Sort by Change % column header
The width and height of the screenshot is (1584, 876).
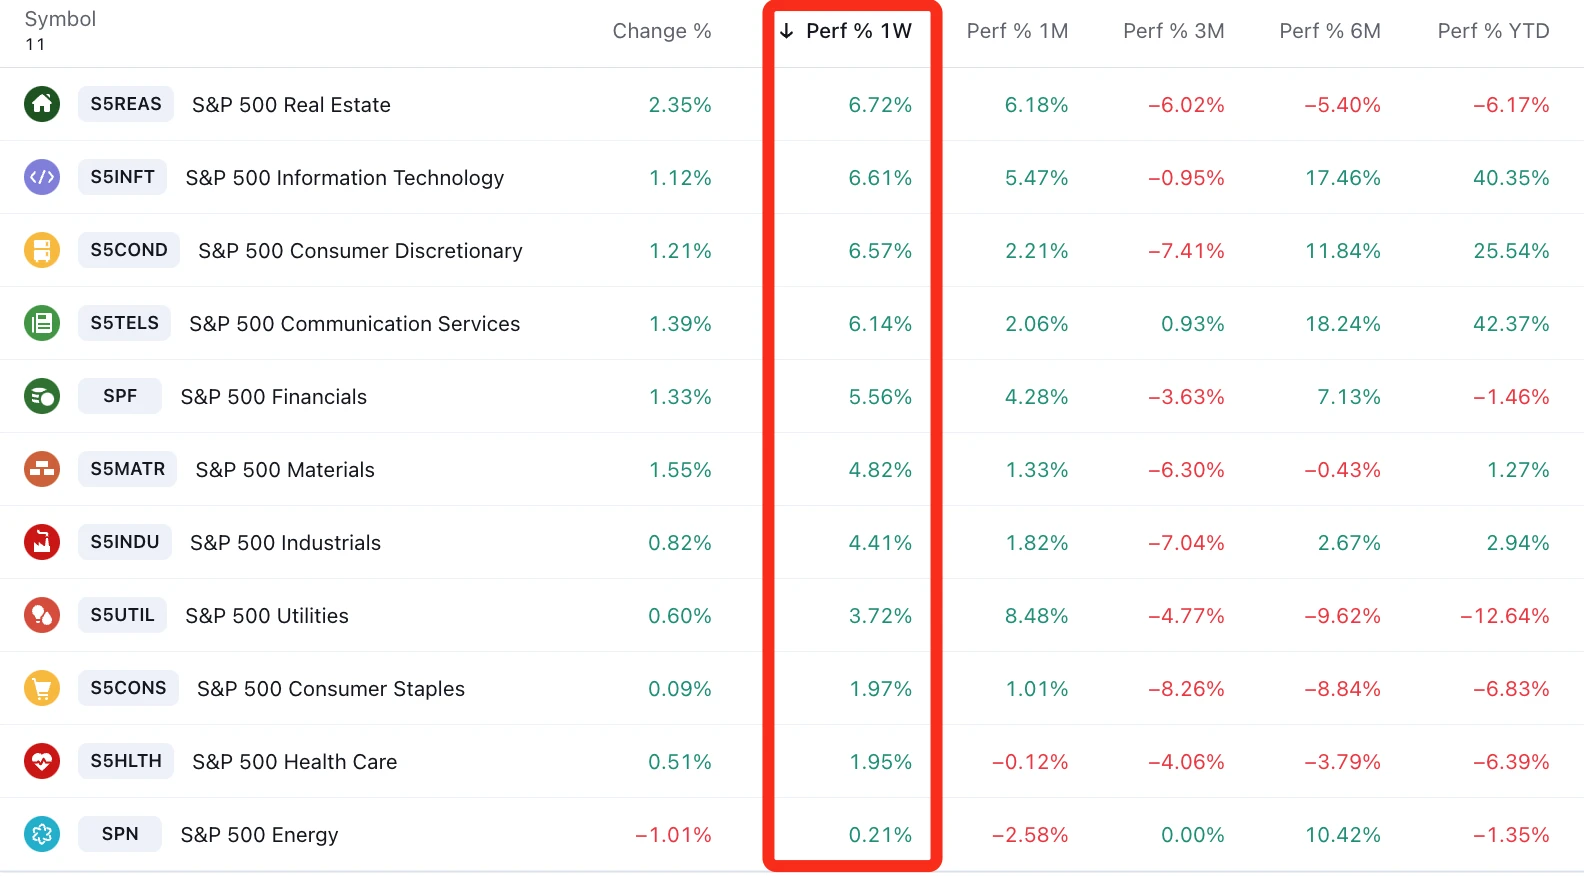[x=661, y=31]
